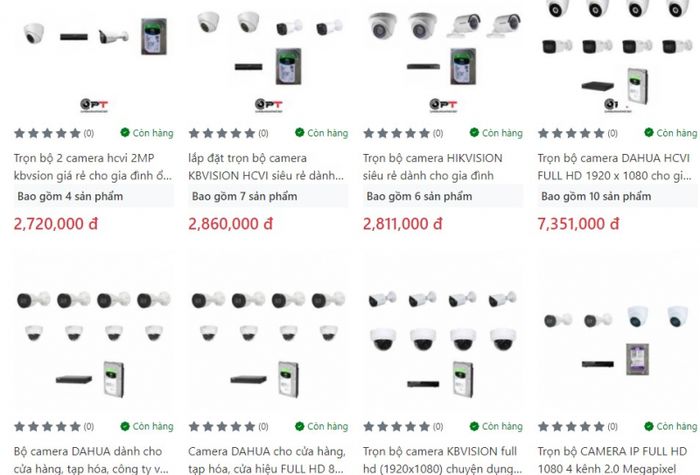Open the KBVISION HCVI siêu rẻ product image
The image size is (700, 475).
(268, 58)
